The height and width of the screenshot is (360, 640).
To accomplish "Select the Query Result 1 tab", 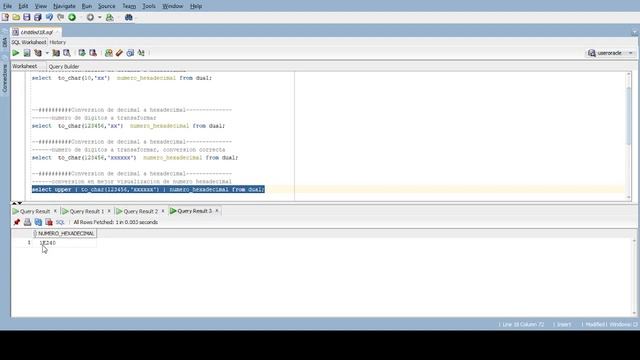I will (x=87, y=211).
